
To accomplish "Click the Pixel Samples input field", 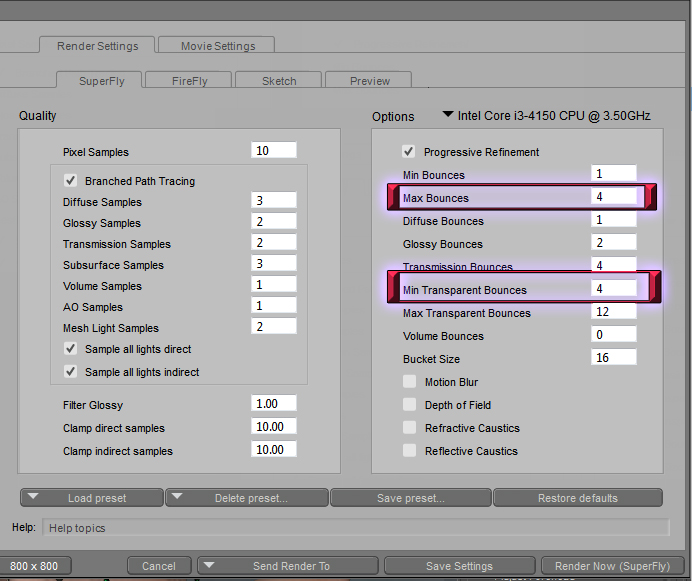I will [x=274, y=151].
